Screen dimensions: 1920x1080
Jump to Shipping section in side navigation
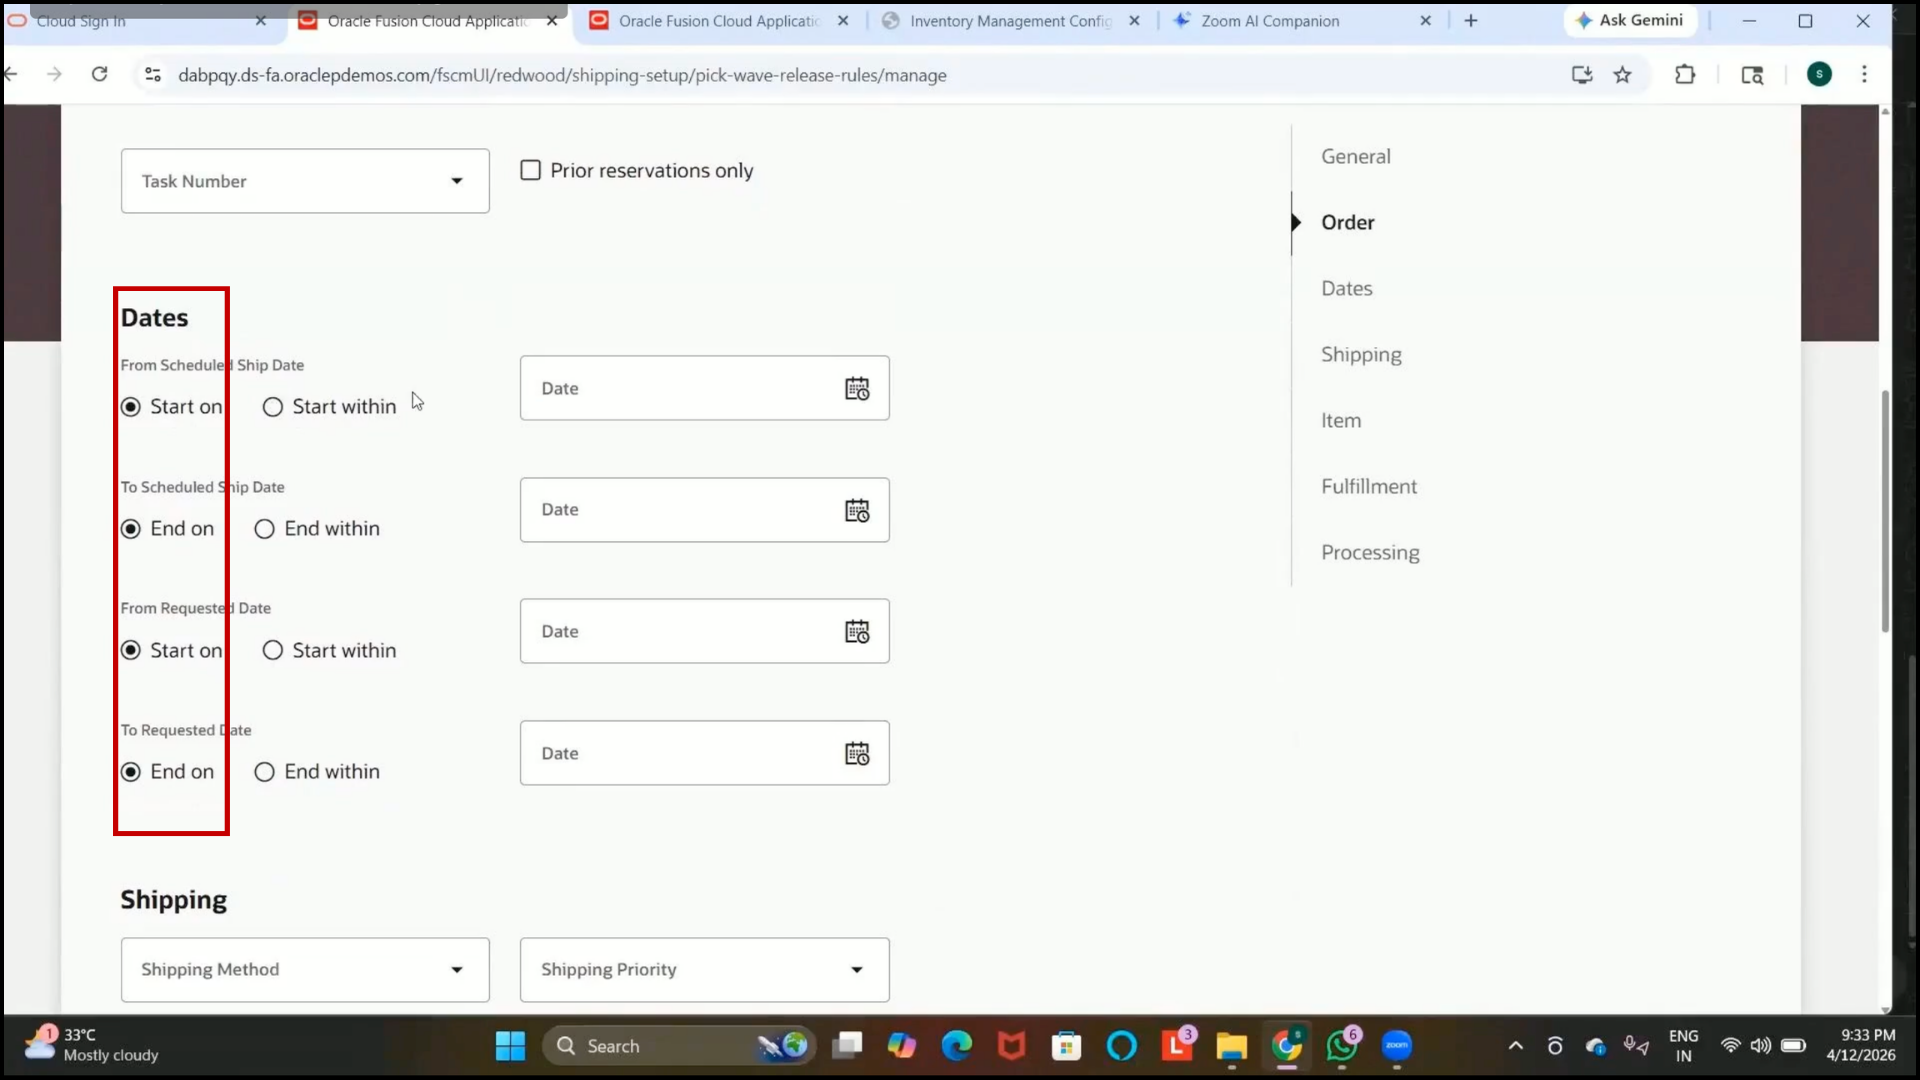[1361, 355]
